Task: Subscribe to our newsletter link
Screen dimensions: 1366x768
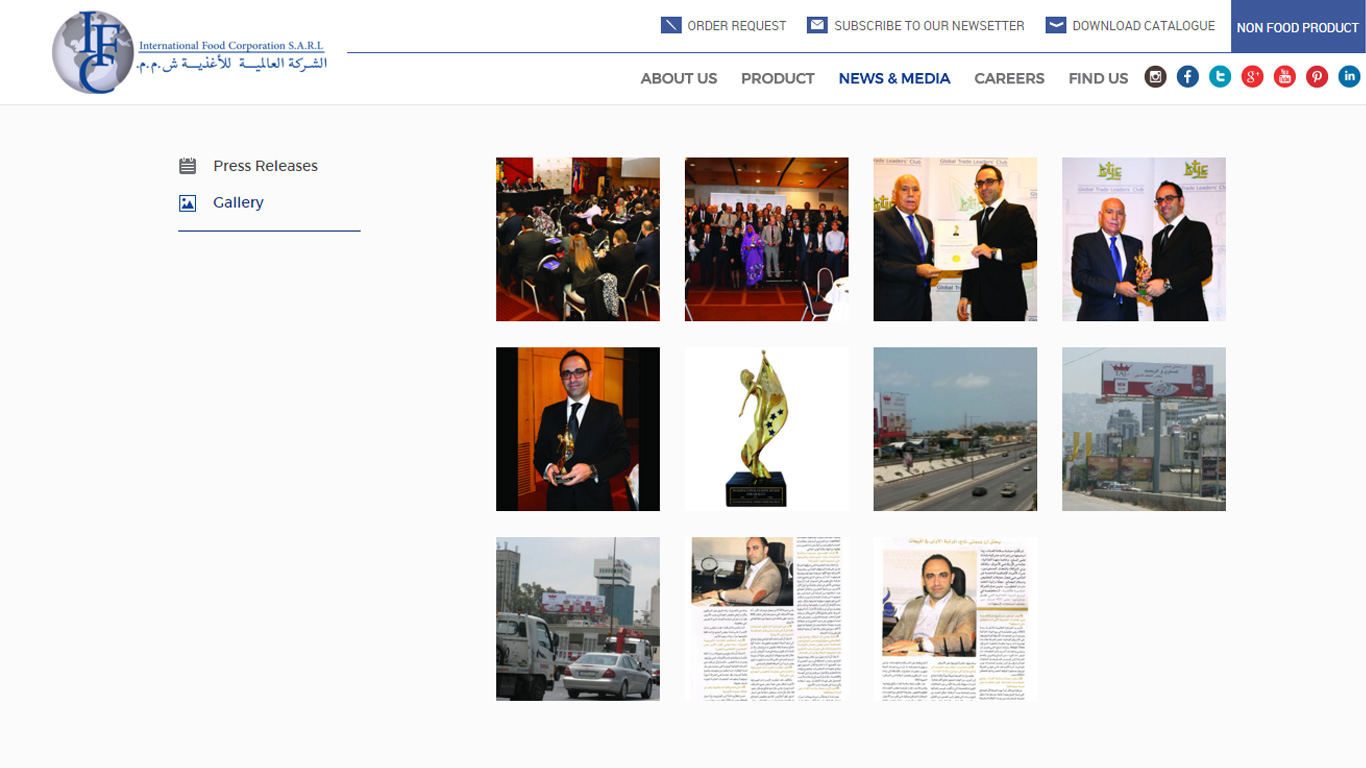Action: click(x=916, y=26)
